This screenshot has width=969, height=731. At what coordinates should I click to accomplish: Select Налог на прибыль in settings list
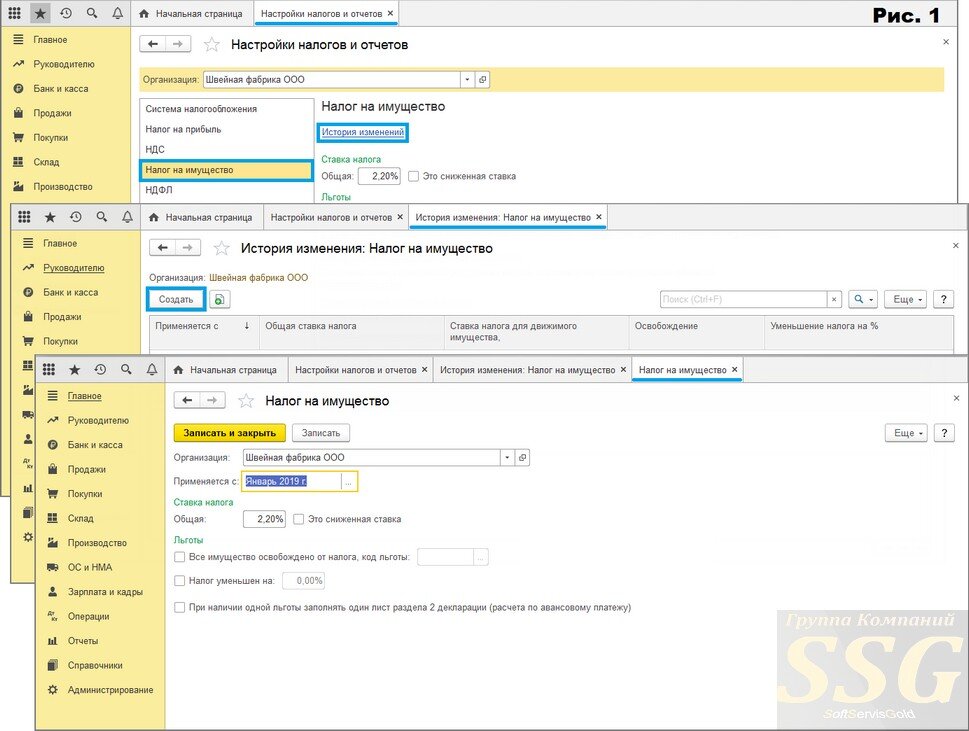pos(226,129)
